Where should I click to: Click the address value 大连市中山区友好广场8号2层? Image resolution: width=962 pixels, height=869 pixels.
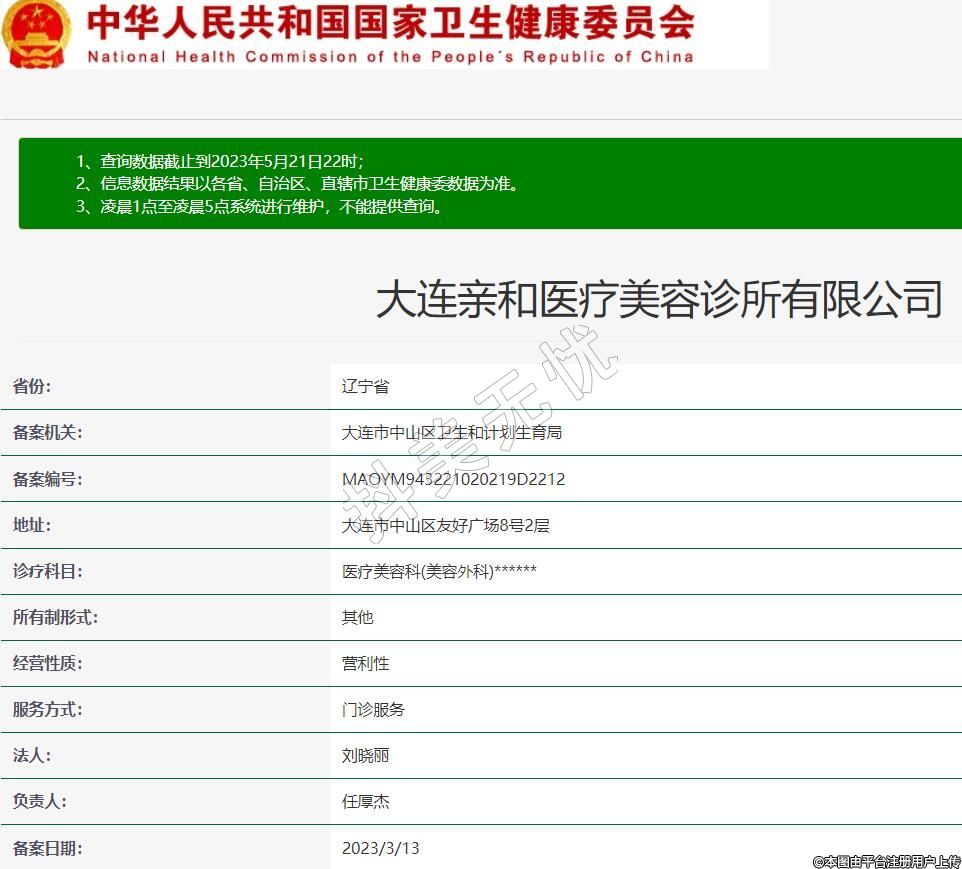tap(445, 525)
